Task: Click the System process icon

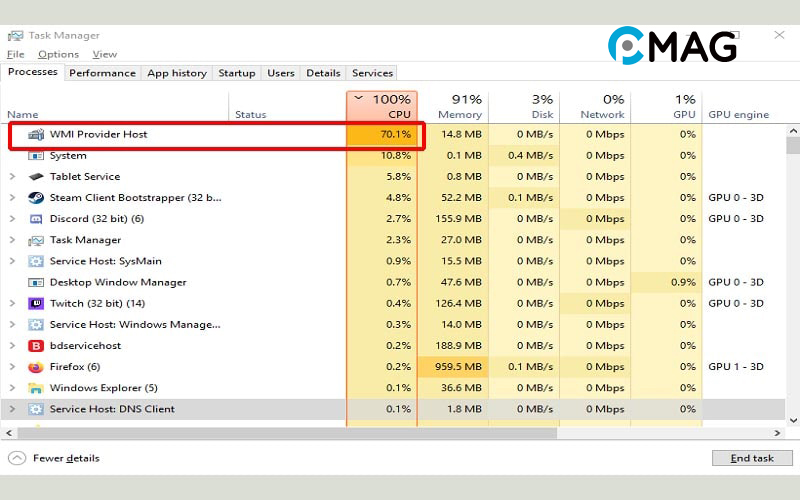Action: [x=36, y=156]
